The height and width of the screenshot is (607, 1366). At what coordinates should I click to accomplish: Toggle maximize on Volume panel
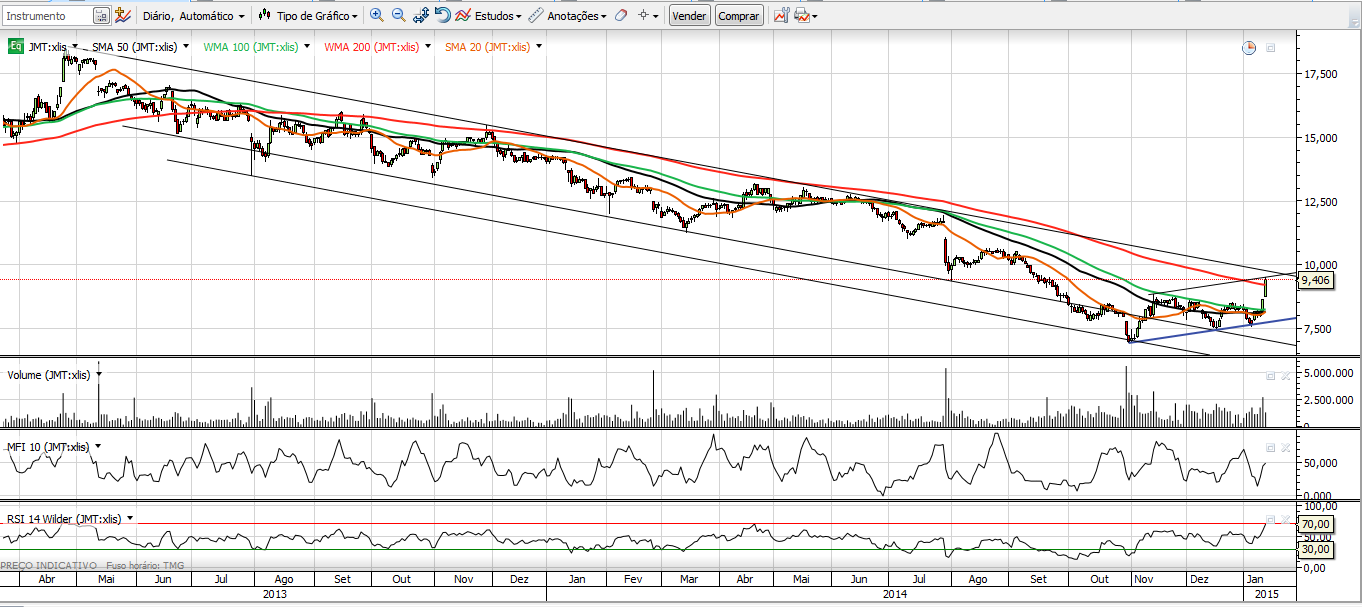pos(1270,376)
